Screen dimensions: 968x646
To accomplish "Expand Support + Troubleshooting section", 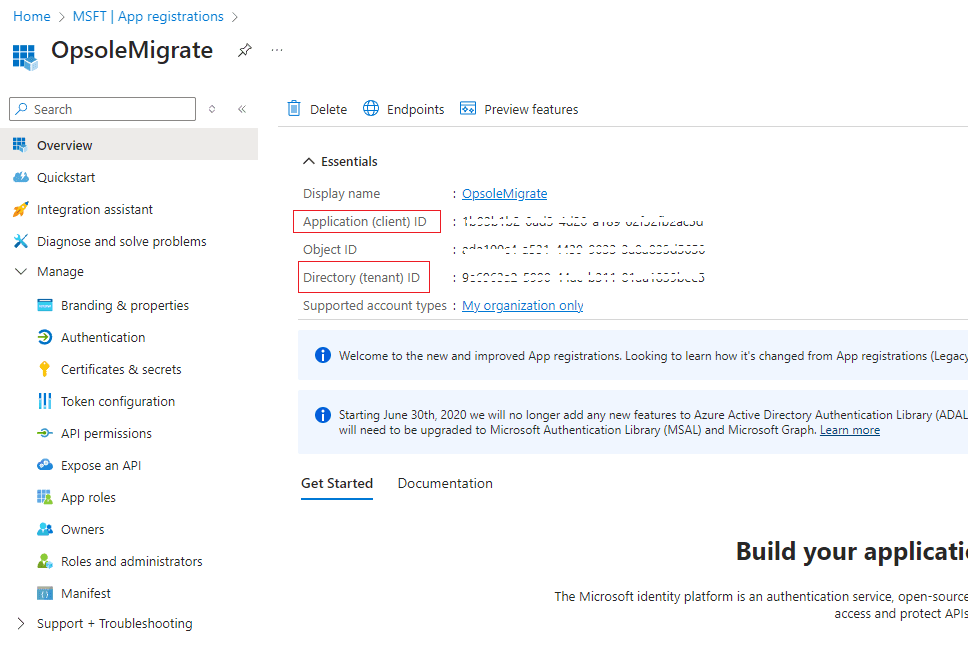I will click(21, 623).
